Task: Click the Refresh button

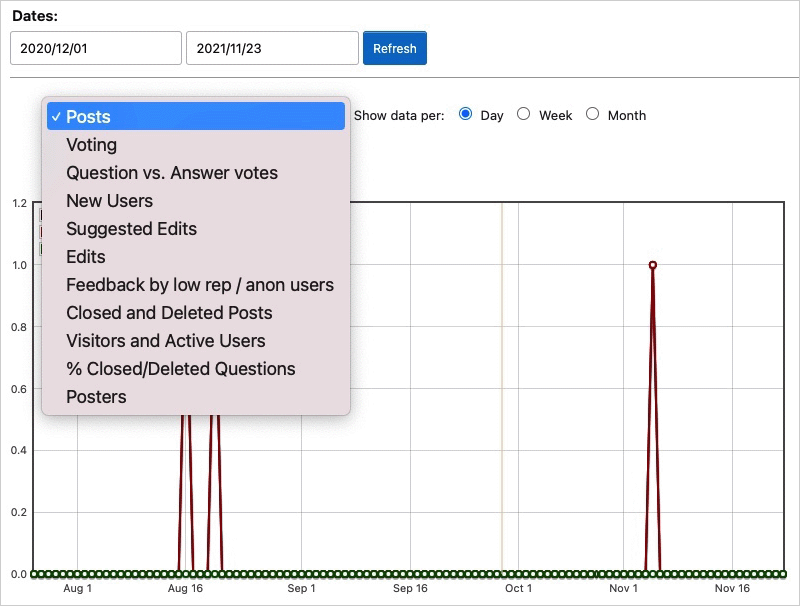Action: tap(394, 48)
